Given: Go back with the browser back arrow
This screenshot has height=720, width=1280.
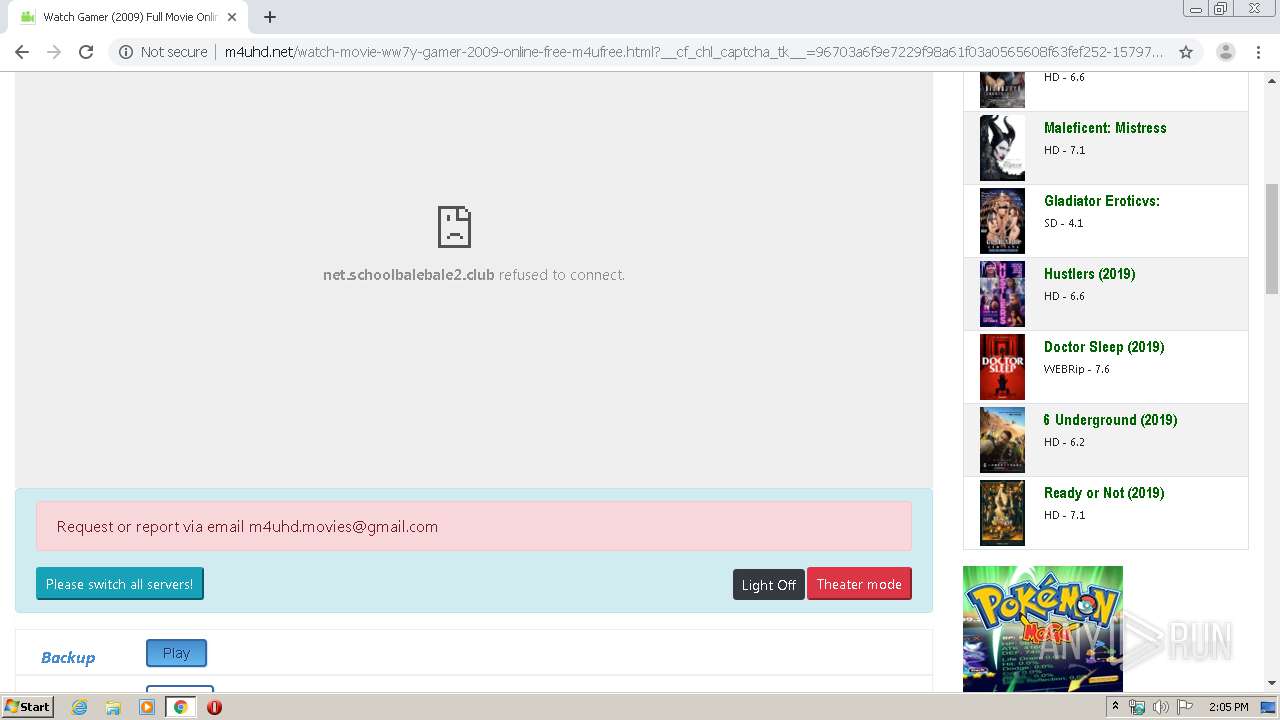Looking at the screenshot, I should click(x=22, y=52).
